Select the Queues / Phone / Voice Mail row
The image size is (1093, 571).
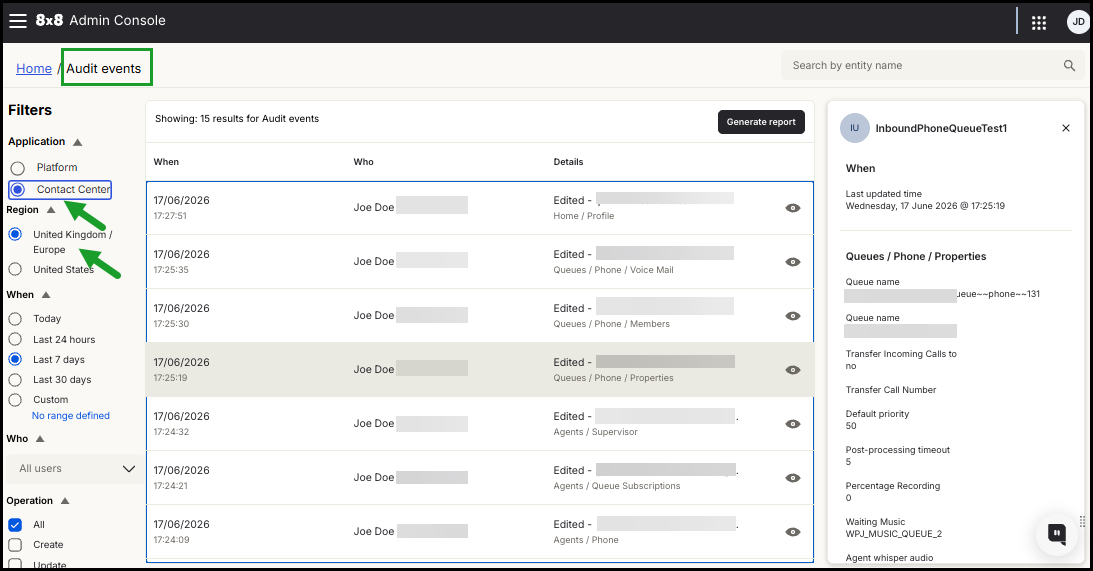[x=480, y=262]
